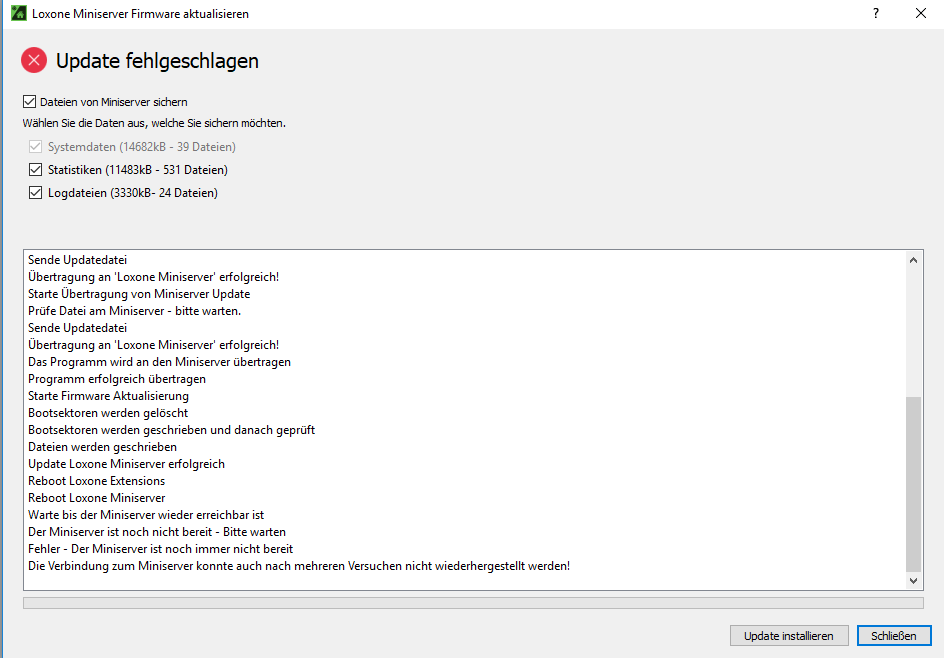
Task: Select log line 'Starte Übertragung von Miniserver Update'
Action: coord(139,294)
